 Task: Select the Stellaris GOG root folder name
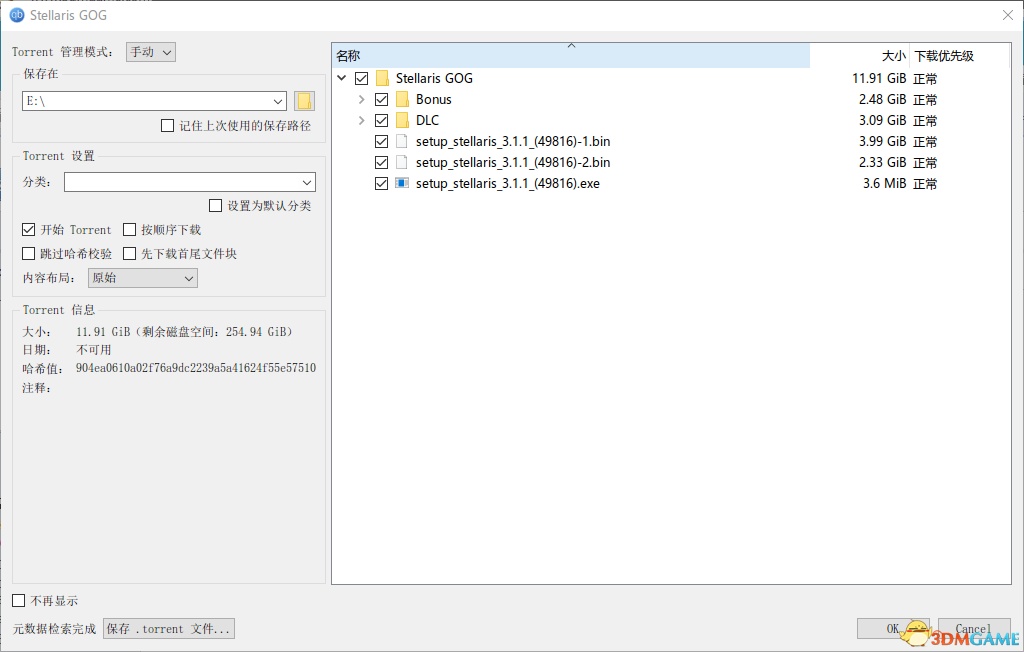coord(434,78)
